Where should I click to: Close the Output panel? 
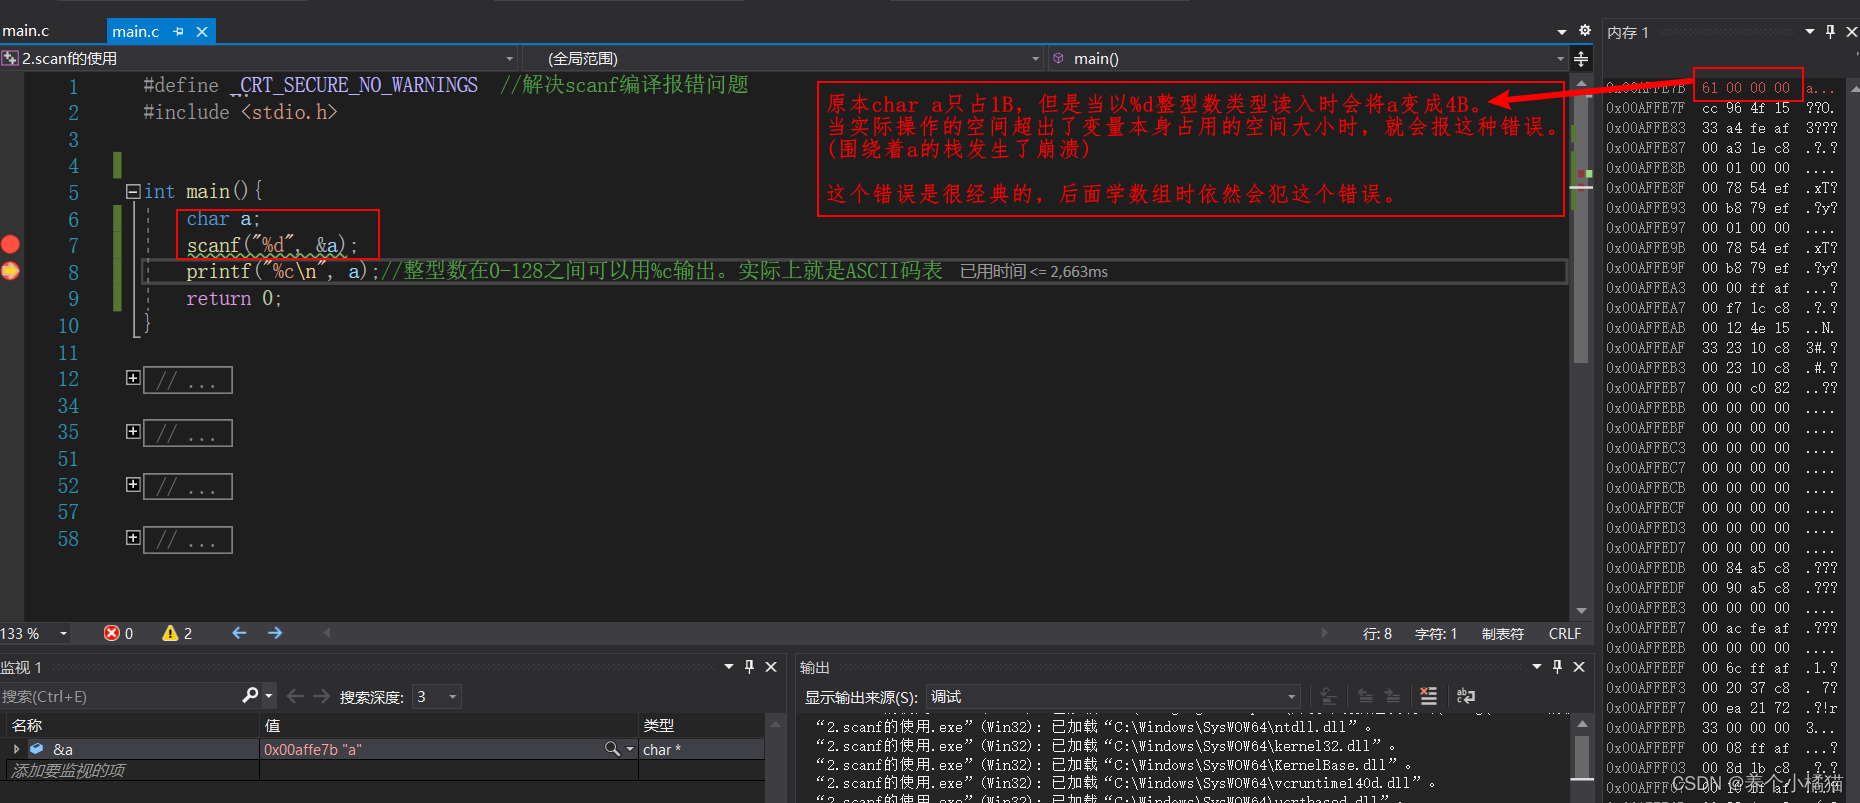pyautogui.click(x=1579, y=667)
